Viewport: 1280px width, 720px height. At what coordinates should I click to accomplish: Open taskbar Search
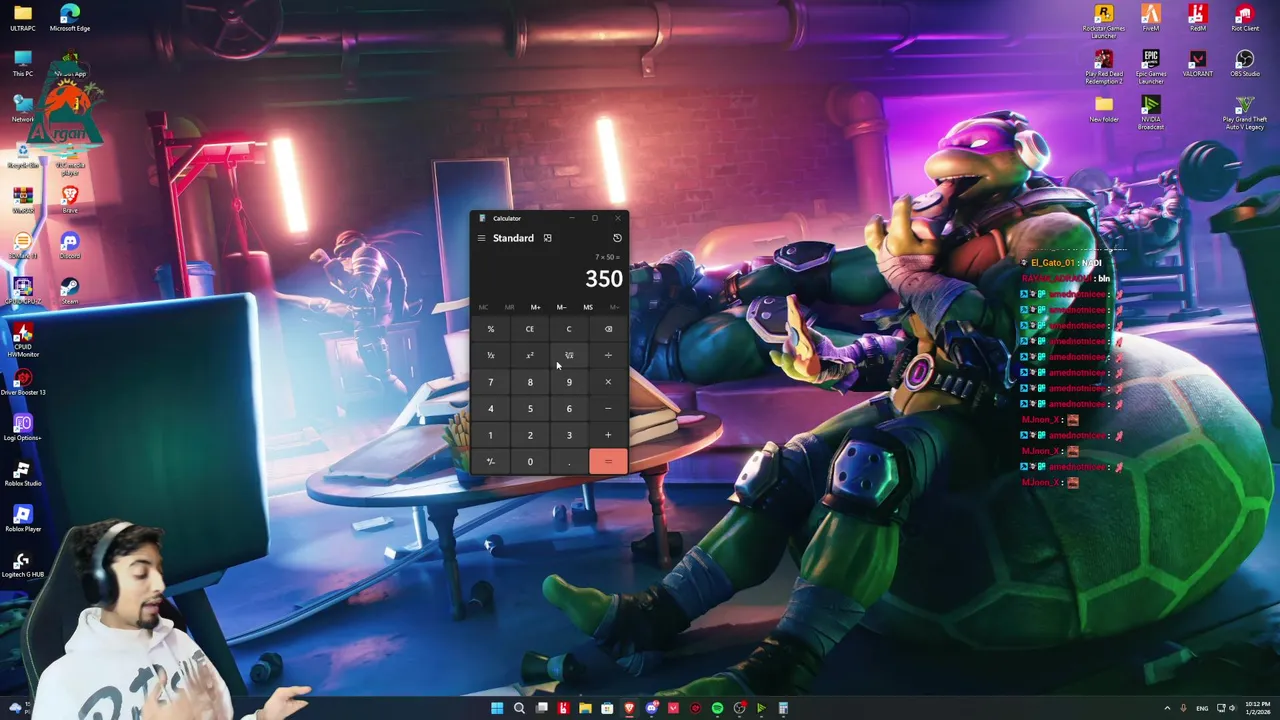tap(519, 708)
